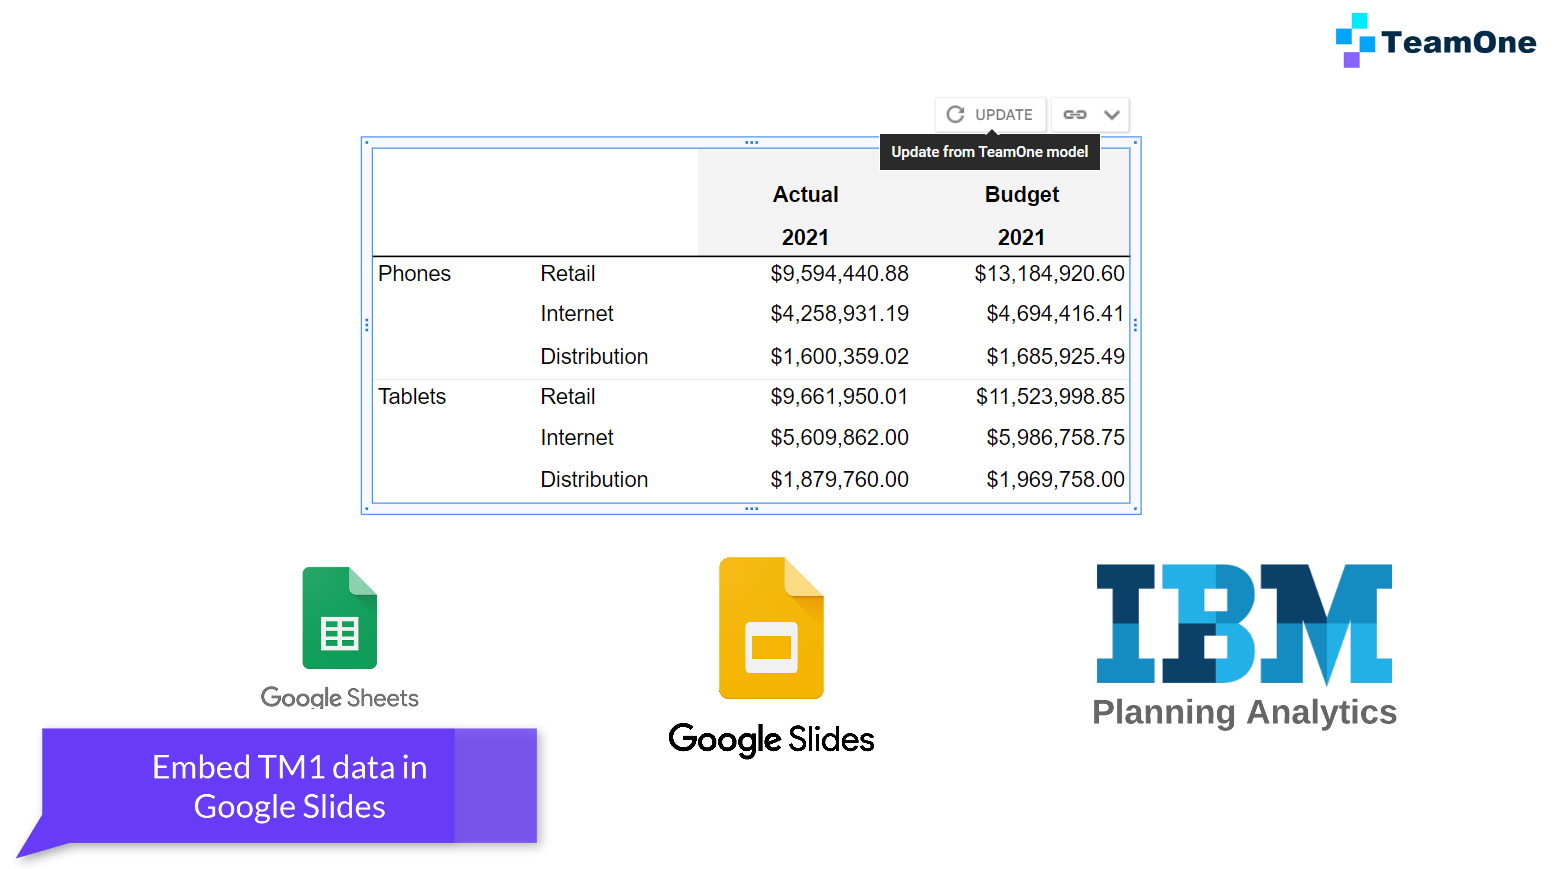Click Distribution label in Phones group

[594, 356]
